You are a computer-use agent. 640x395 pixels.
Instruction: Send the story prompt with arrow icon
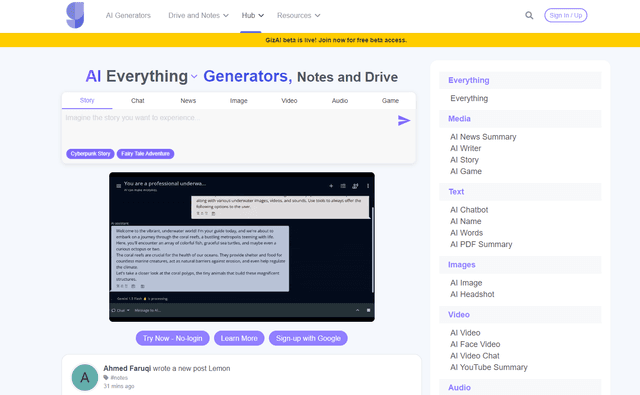(x=404, y=120)
